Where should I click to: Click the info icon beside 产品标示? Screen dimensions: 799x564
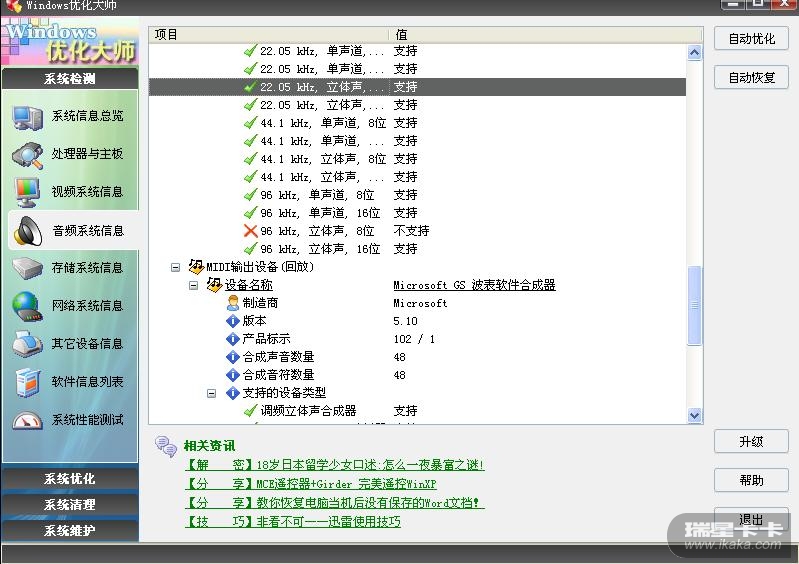click(x=232, y=339)
